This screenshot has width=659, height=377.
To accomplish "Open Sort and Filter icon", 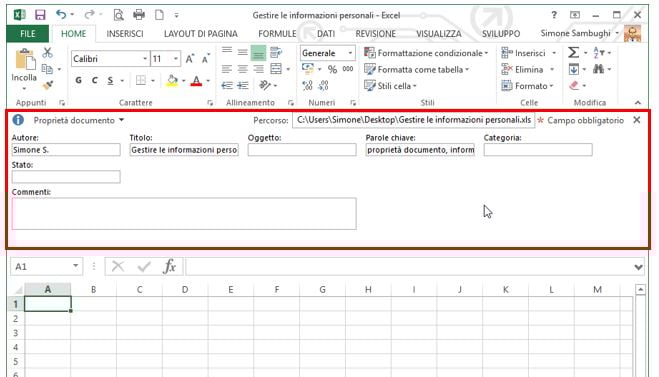I will tap(598, 53).
